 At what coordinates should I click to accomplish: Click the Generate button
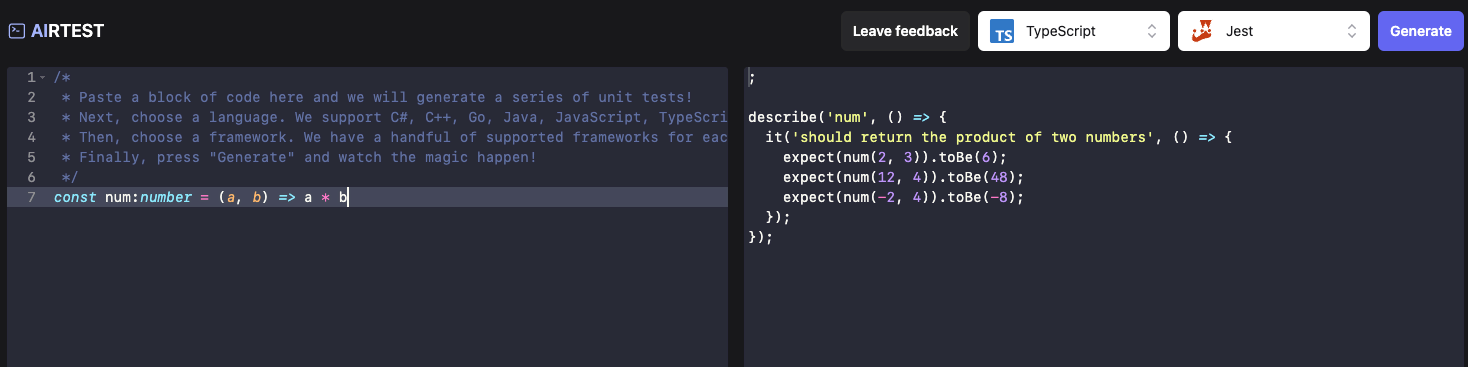(1420, 31)
